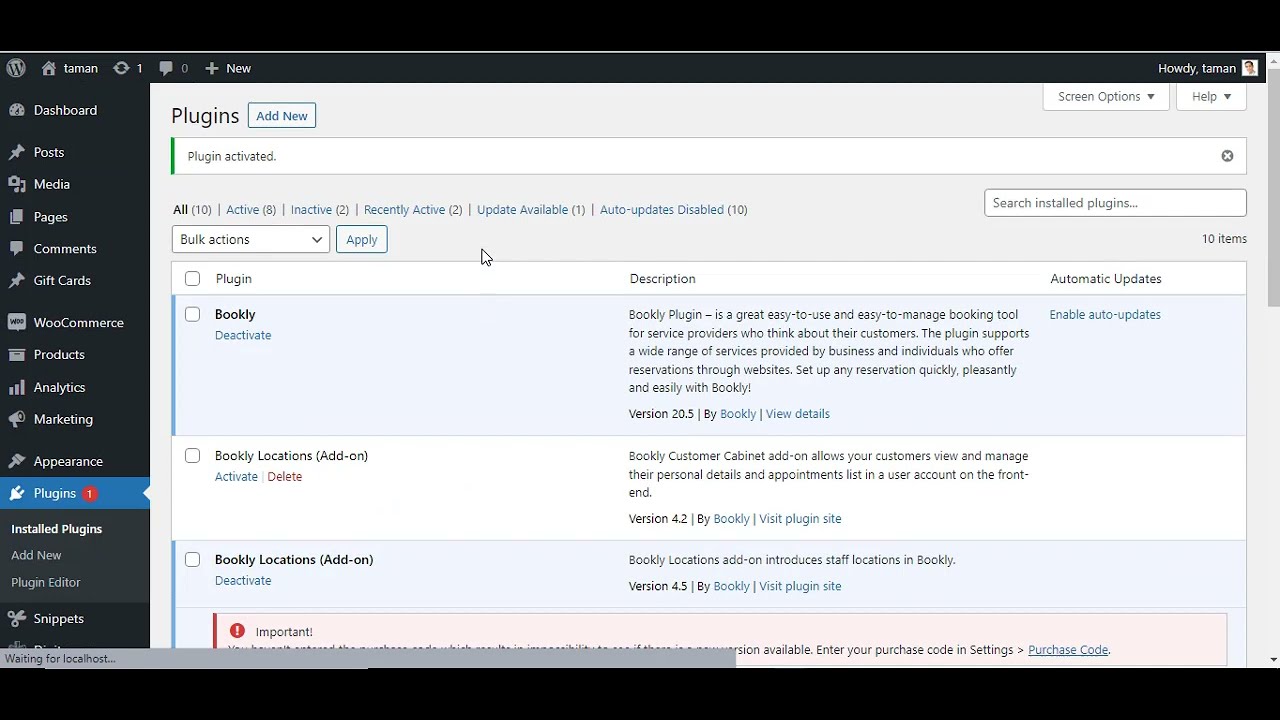Image resolution: width=1280 pixels, height=720 pixels.
Task: Open the Appearance menu label in sidebar
Action: (68, 461)
